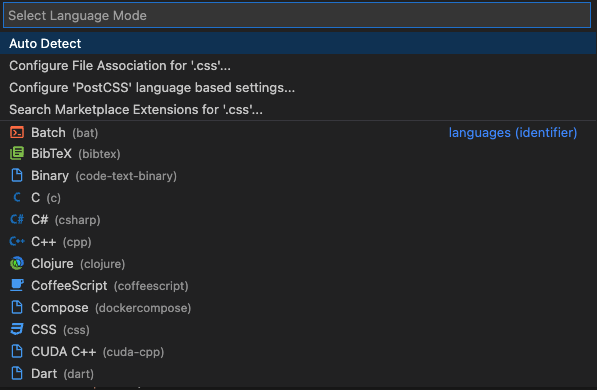
Task: Pick the CSS (css) language entry
Action: point(298,329)
